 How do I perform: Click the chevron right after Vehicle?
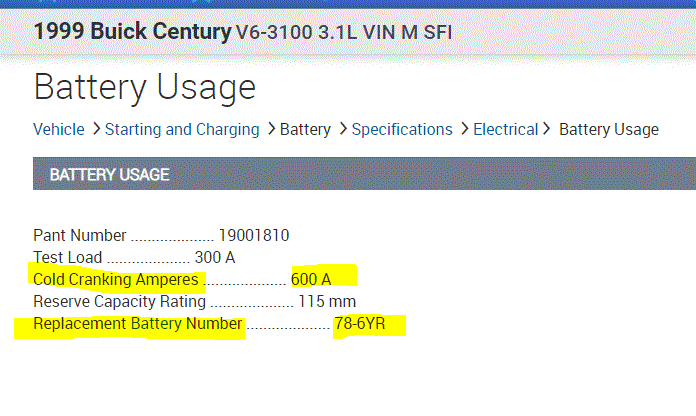[x=95, y=129]
